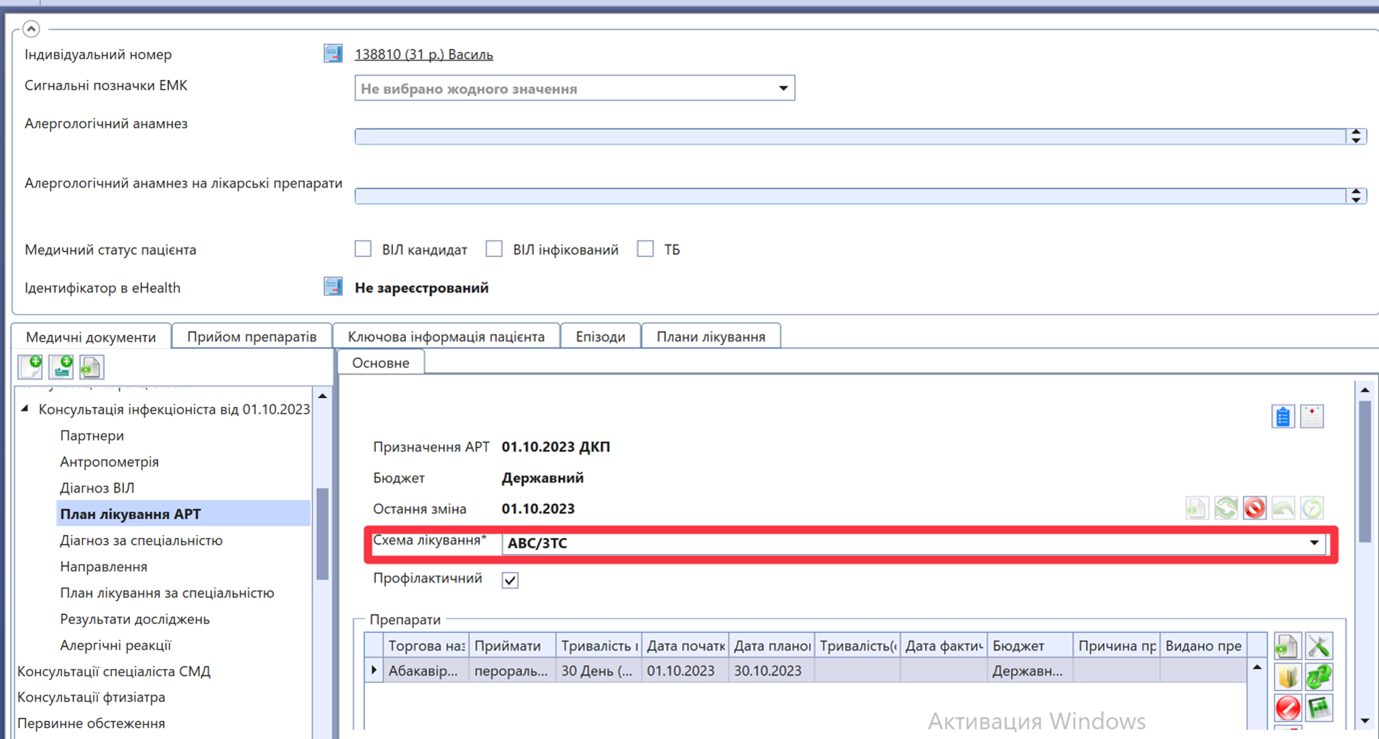1379x739 pixels.
Task: Open patient link 138810 (31 р.) Василь
Action: point(424,55)
